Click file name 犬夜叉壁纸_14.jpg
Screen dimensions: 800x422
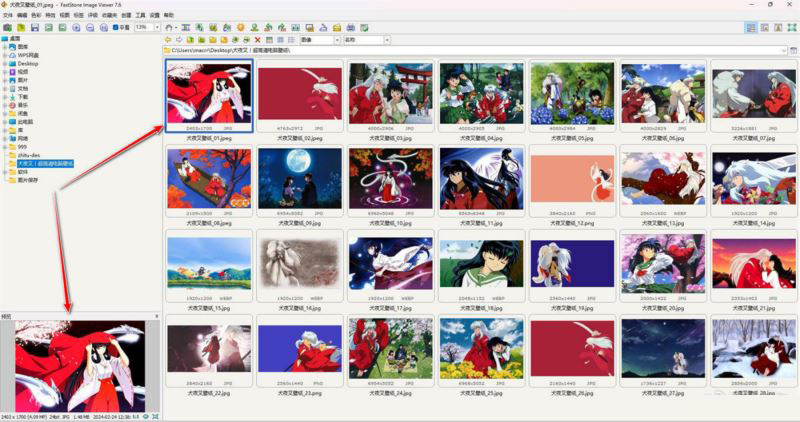(x=754, y=223)
